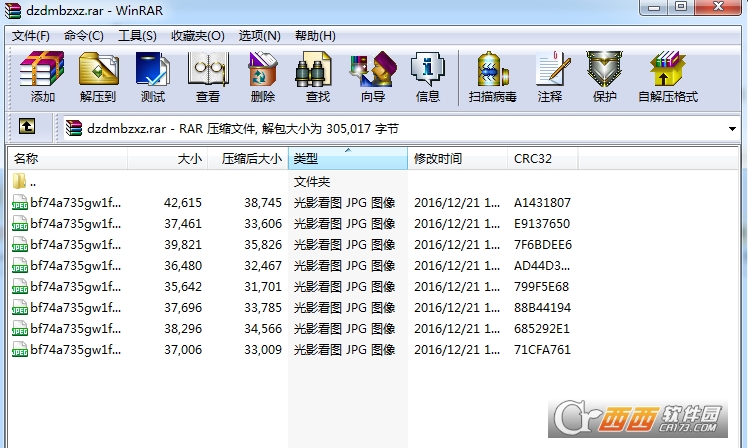
Task: Click CRC value 71CFA761
Action: point(542,350)
